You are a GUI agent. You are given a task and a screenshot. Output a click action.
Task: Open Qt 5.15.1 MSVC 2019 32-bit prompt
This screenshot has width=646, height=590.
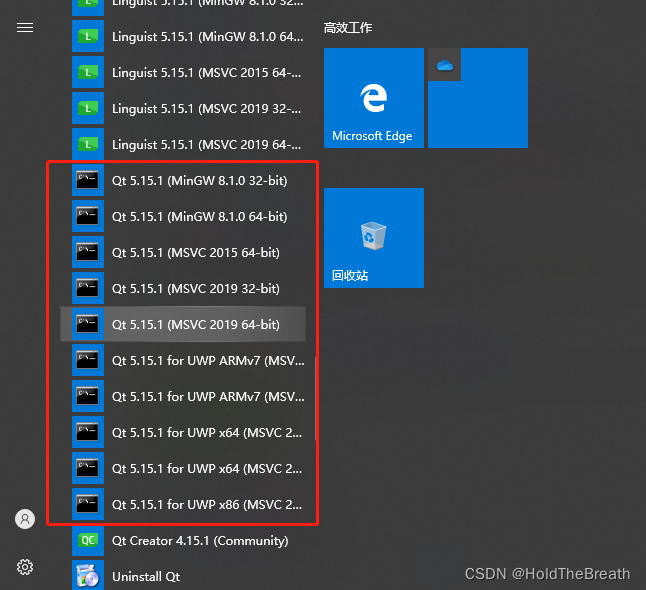183,288
